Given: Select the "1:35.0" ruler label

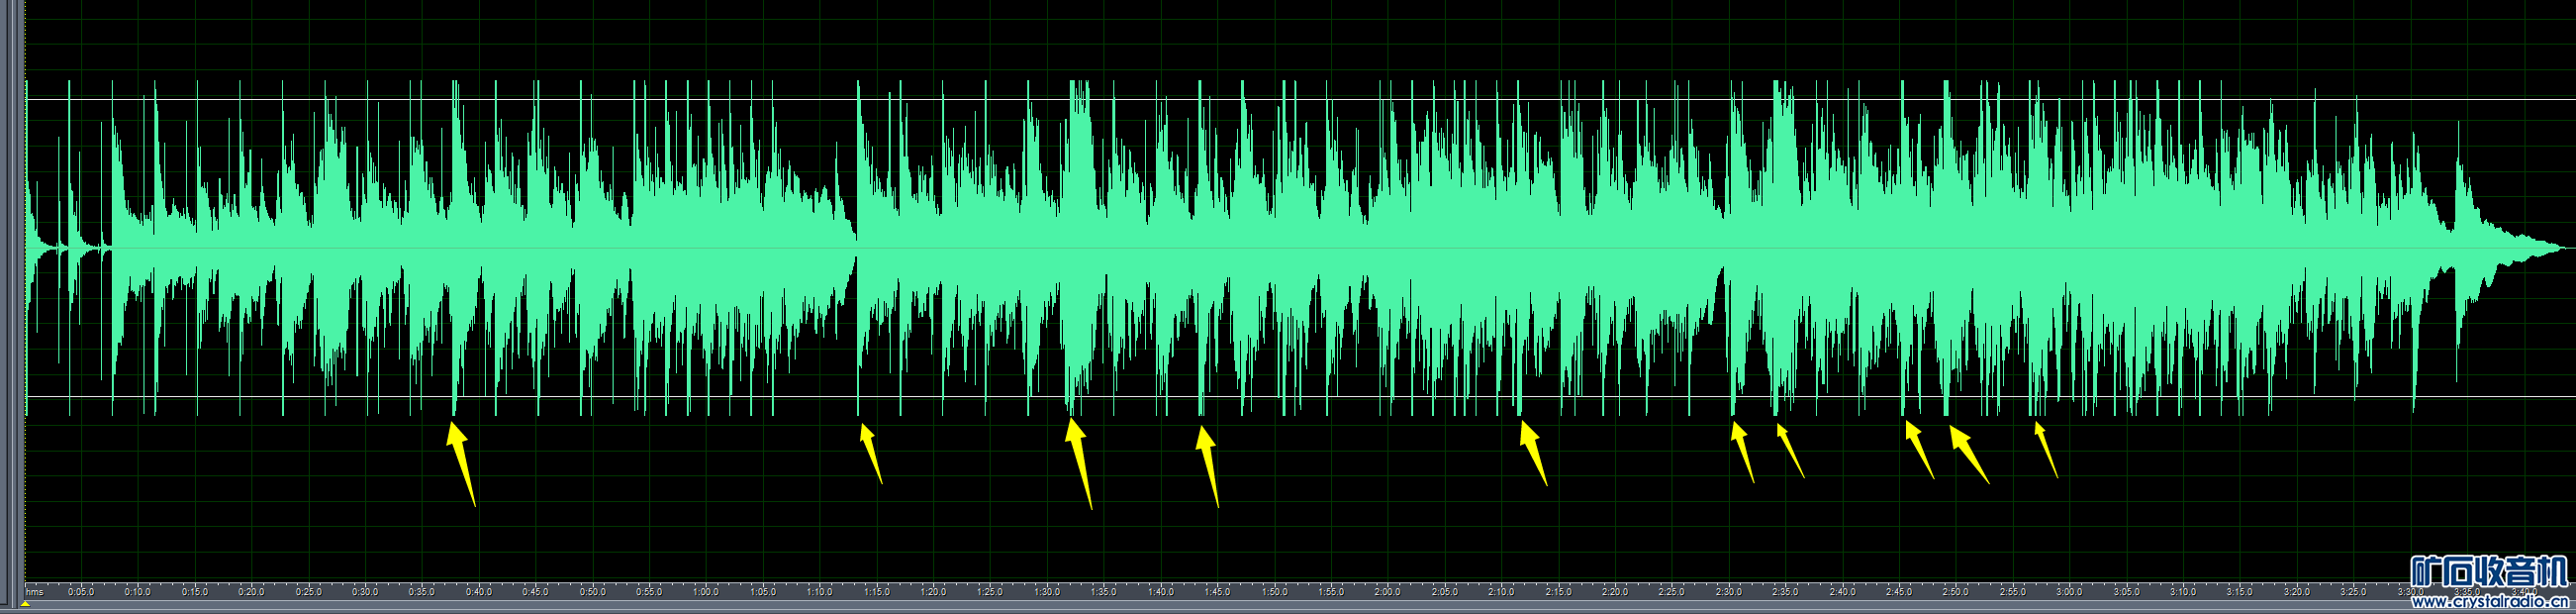Looking at the screenshot, I should [x=1104, y=592].
